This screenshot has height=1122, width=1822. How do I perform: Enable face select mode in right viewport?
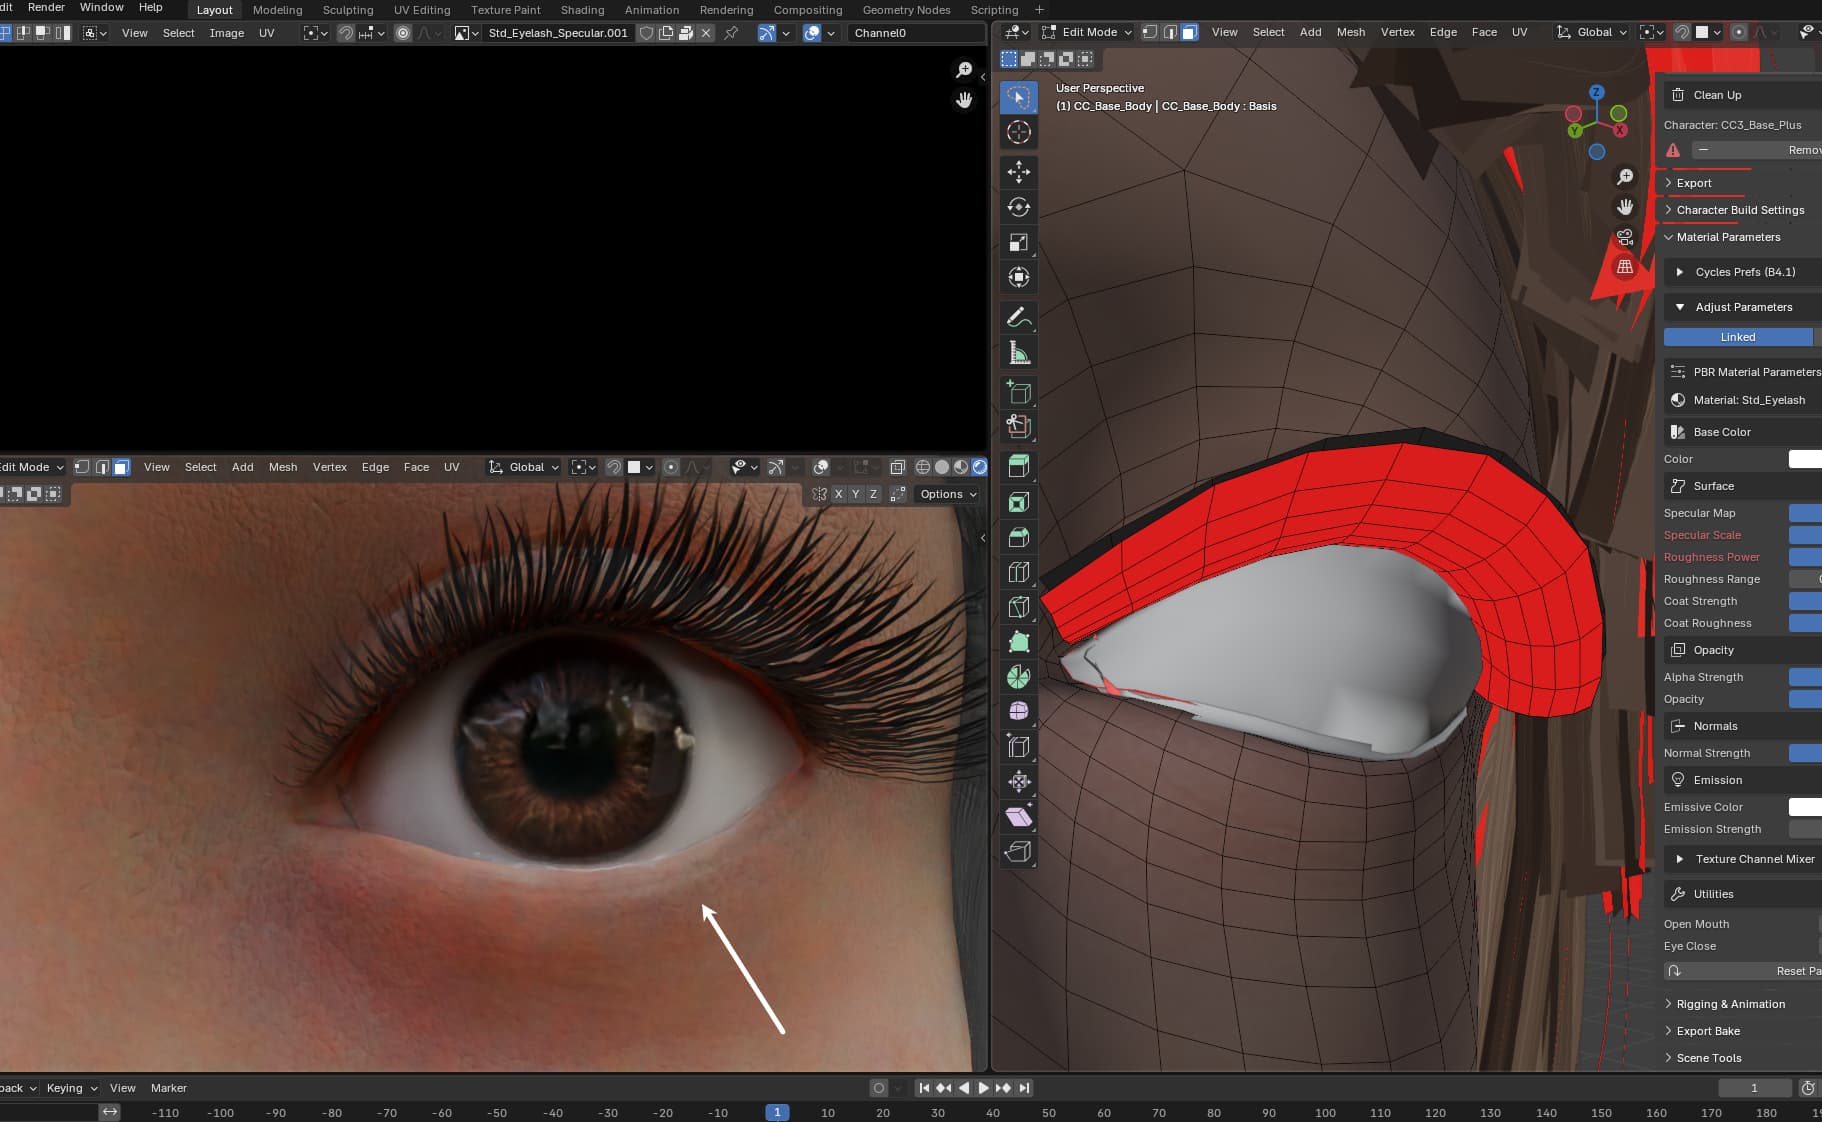(x=1189, y=32)
